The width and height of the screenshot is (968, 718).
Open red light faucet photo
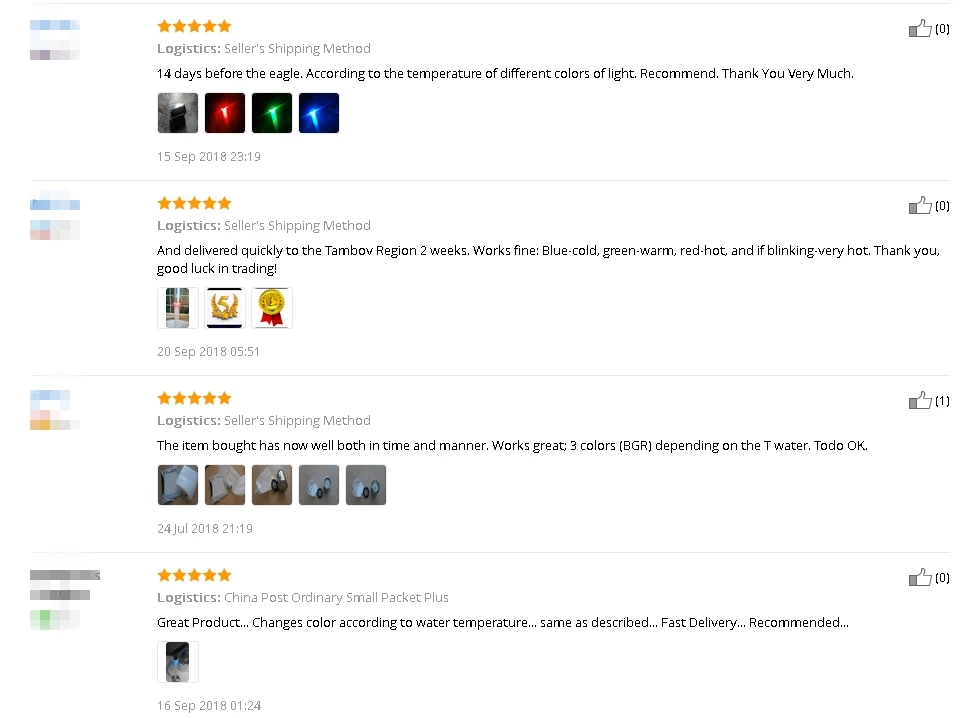[225, 113]
